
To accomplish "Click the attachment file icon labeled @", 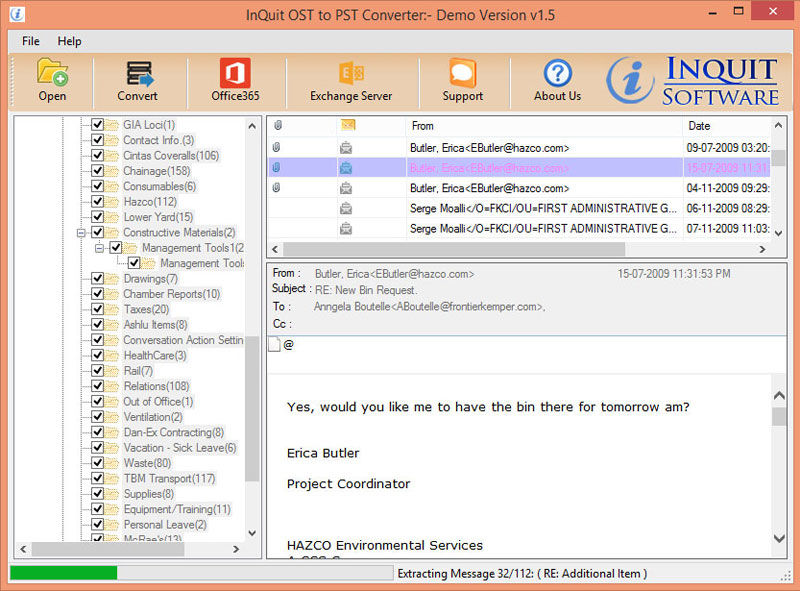I will click(x=274, y=344).
